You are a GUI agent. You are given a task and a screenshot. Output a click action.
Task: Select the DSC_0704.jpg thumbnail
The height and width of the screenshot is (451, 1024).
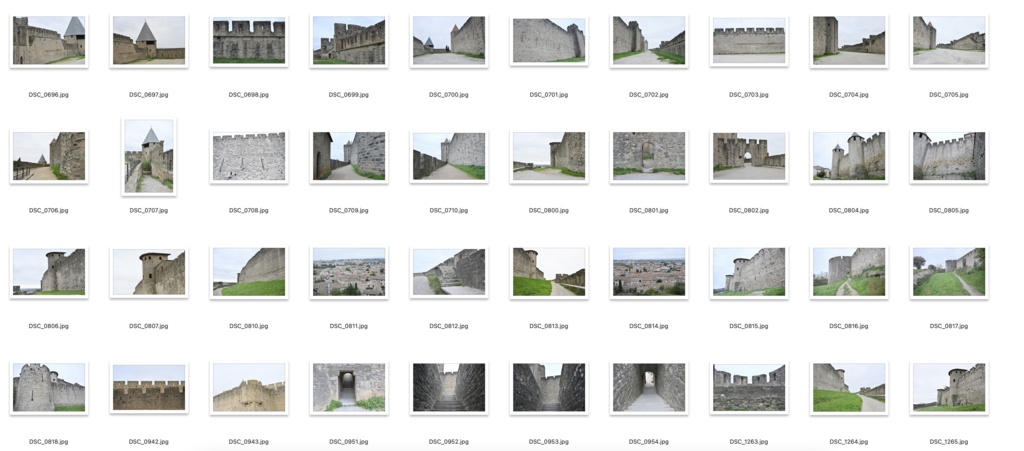click(849, 40)
